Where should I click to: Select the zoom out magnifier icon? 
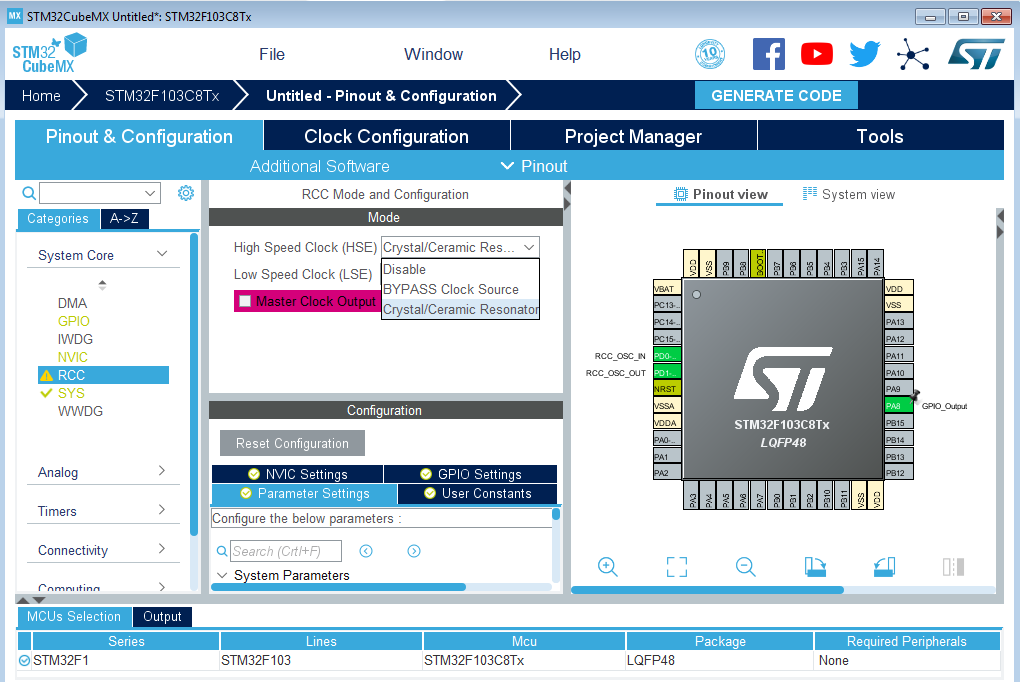tap(746, 567)
